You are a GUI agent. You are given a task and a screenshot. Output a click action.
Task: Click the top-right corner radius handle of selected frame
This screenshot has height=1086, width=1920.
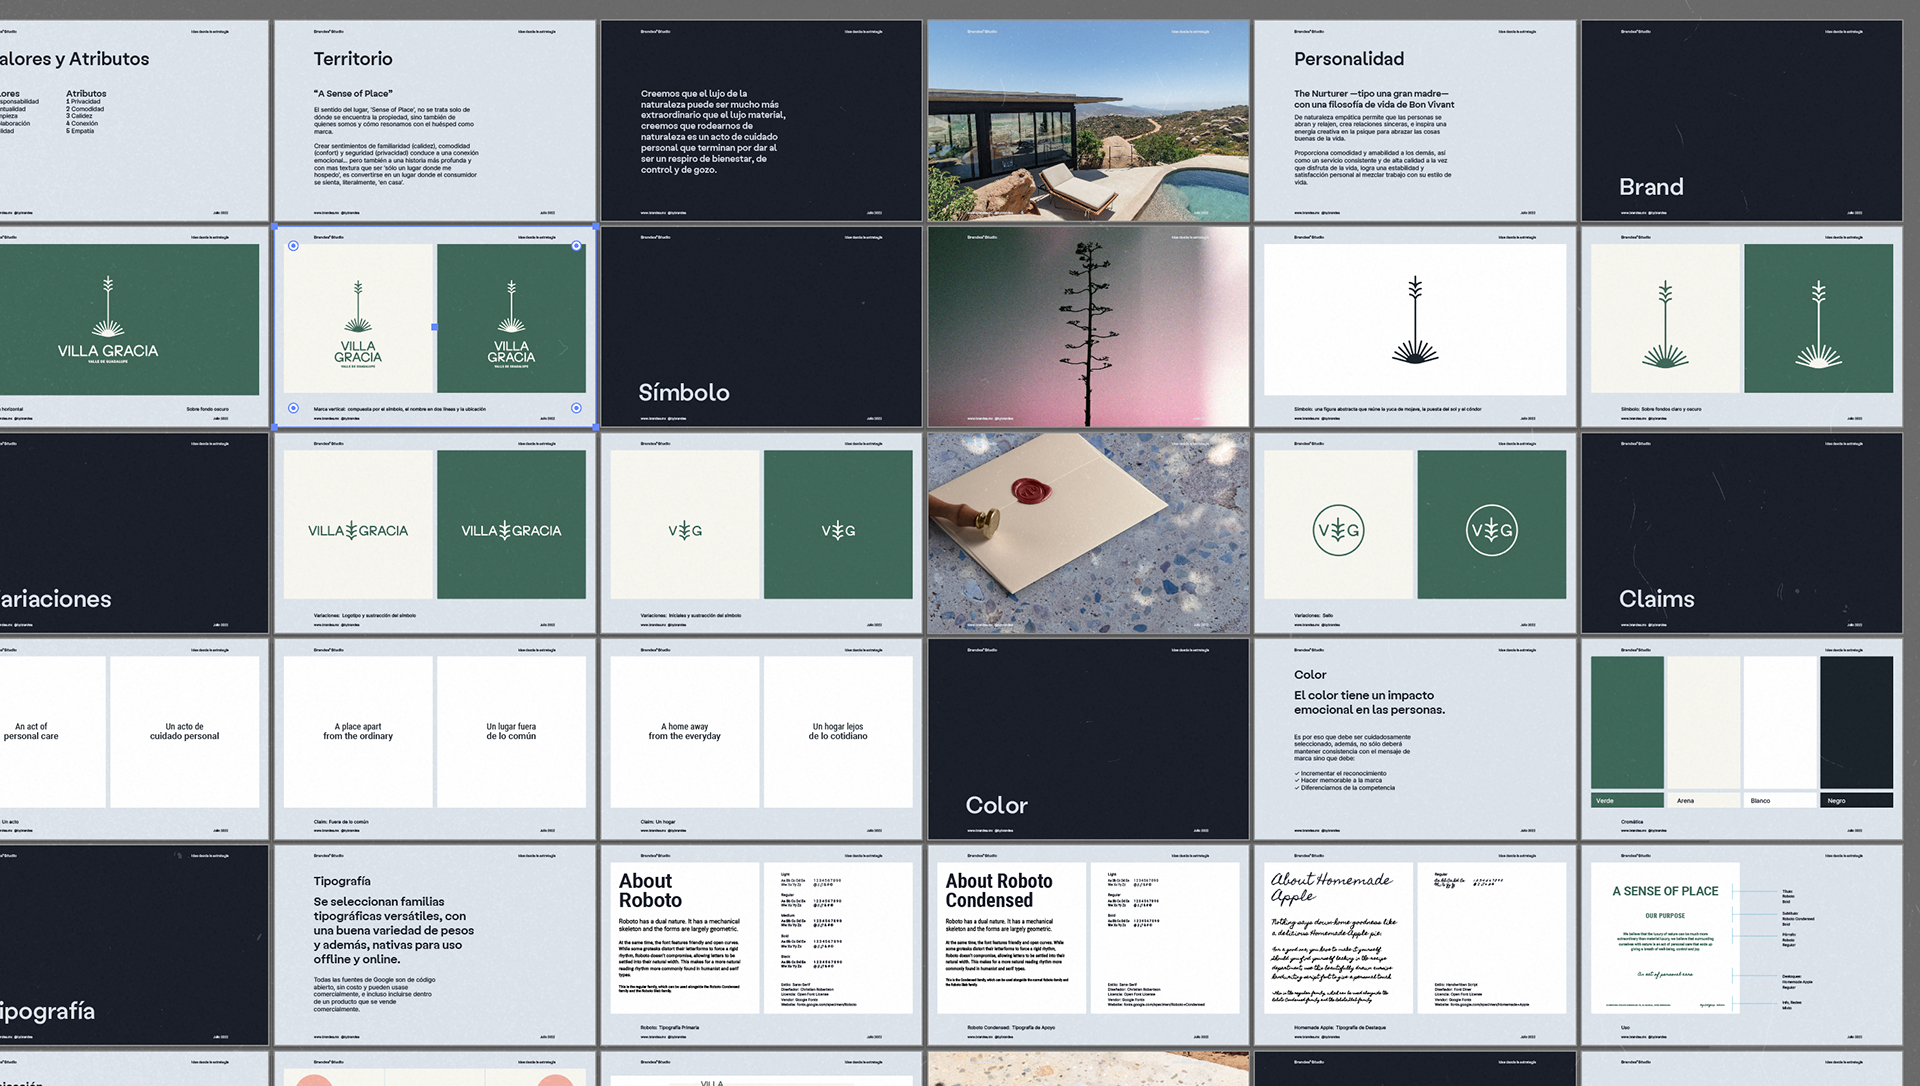pyautogui.click(x=576, y=246)
